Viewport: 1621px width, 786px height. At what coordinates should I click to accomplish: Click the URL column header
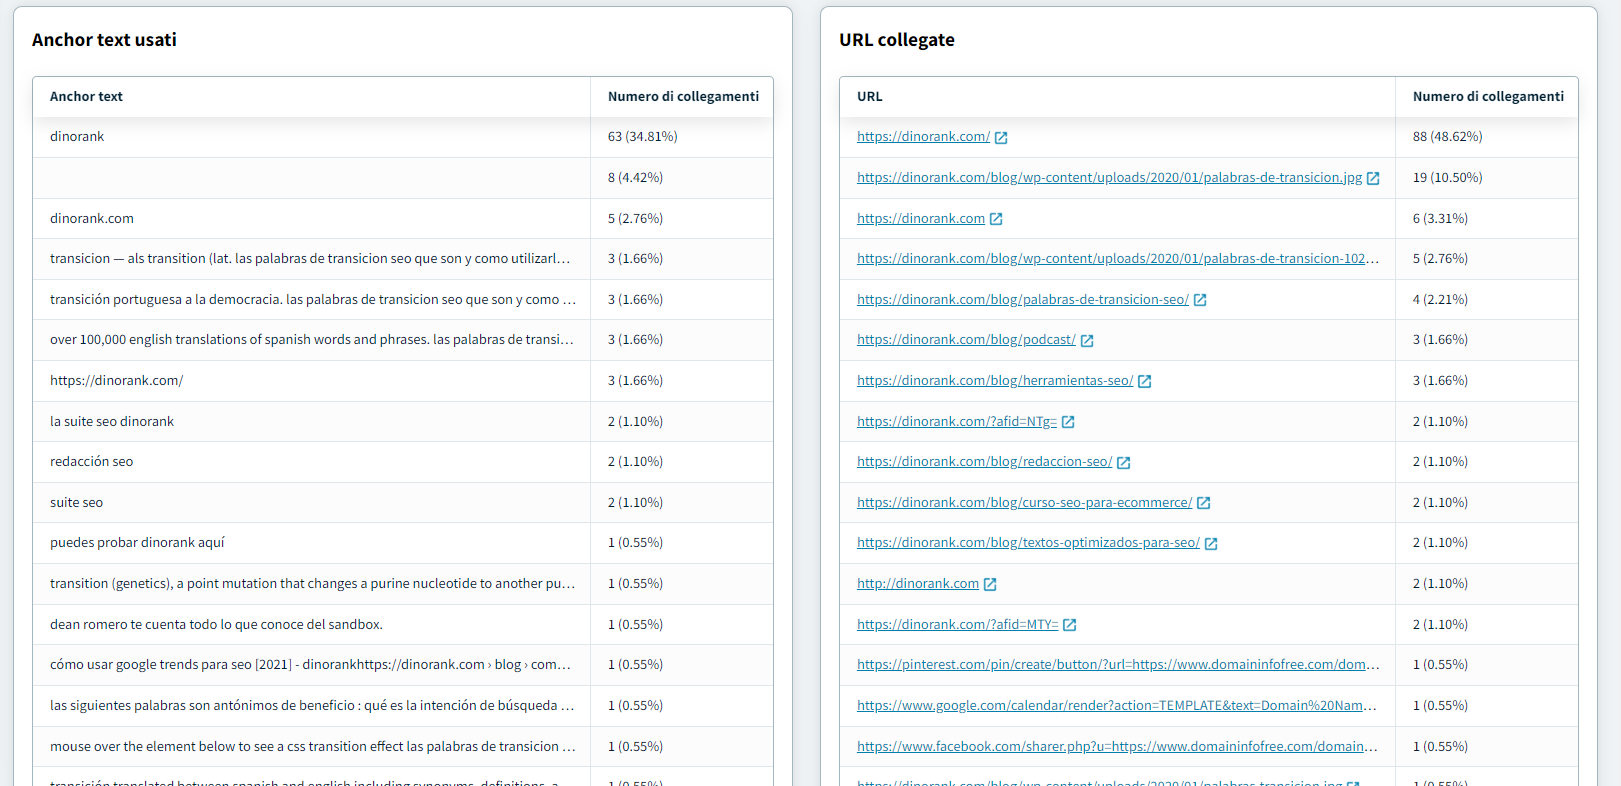[870, 97]
